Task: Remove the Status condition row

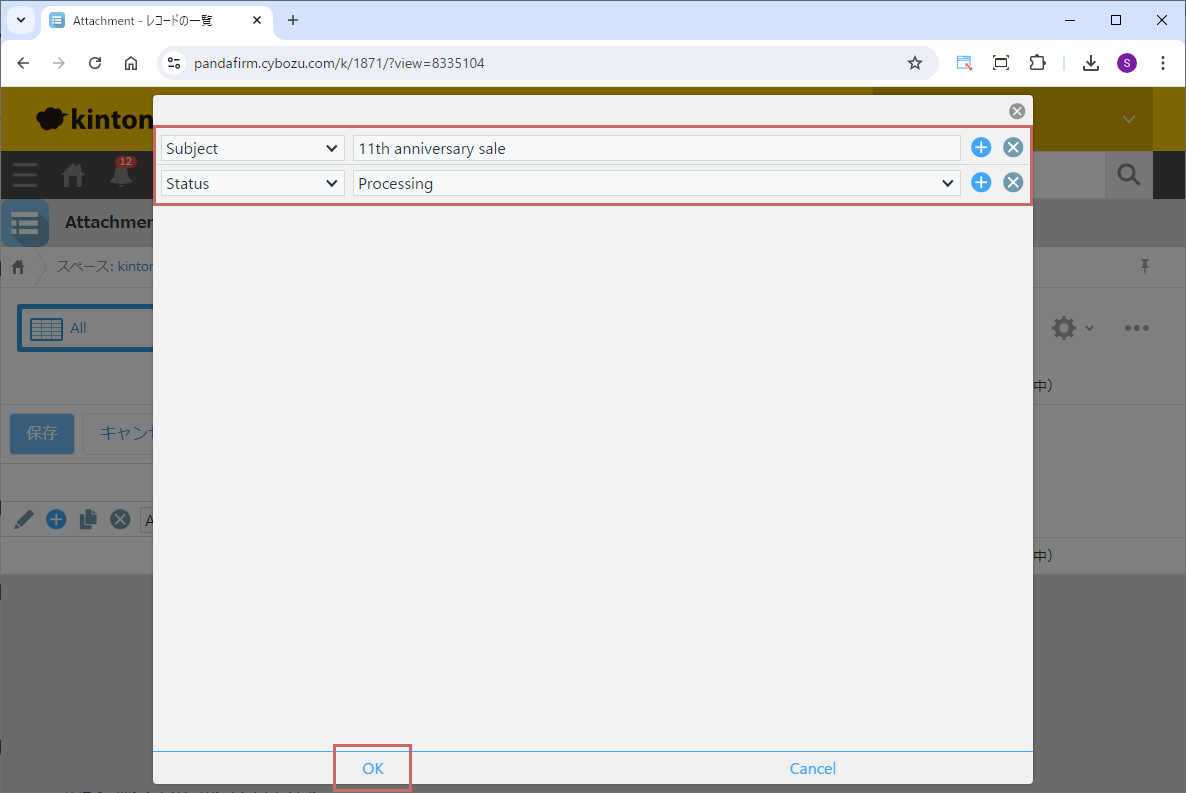Action: point(1013,182)
